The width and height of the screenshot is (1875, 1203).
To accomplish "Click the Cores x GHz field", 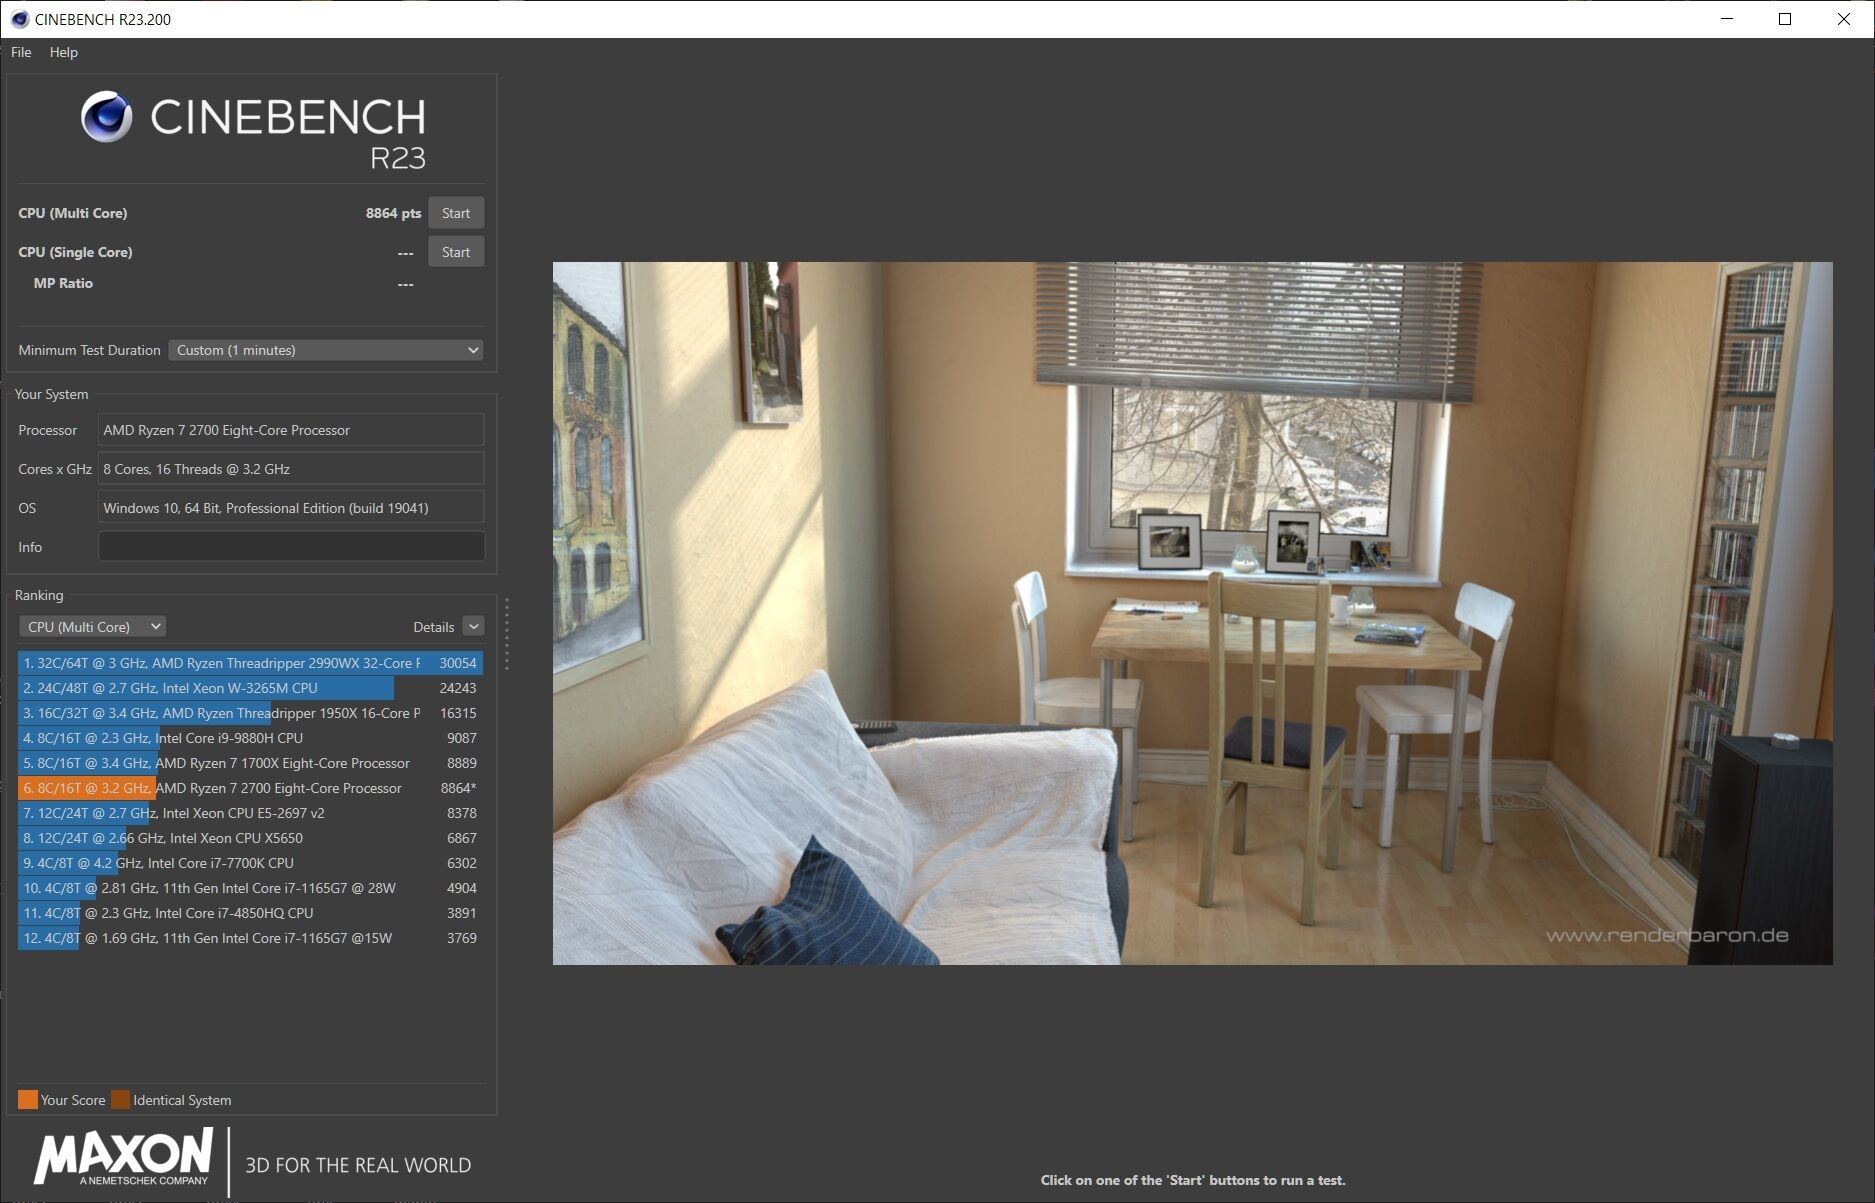I will click(291, 469).
